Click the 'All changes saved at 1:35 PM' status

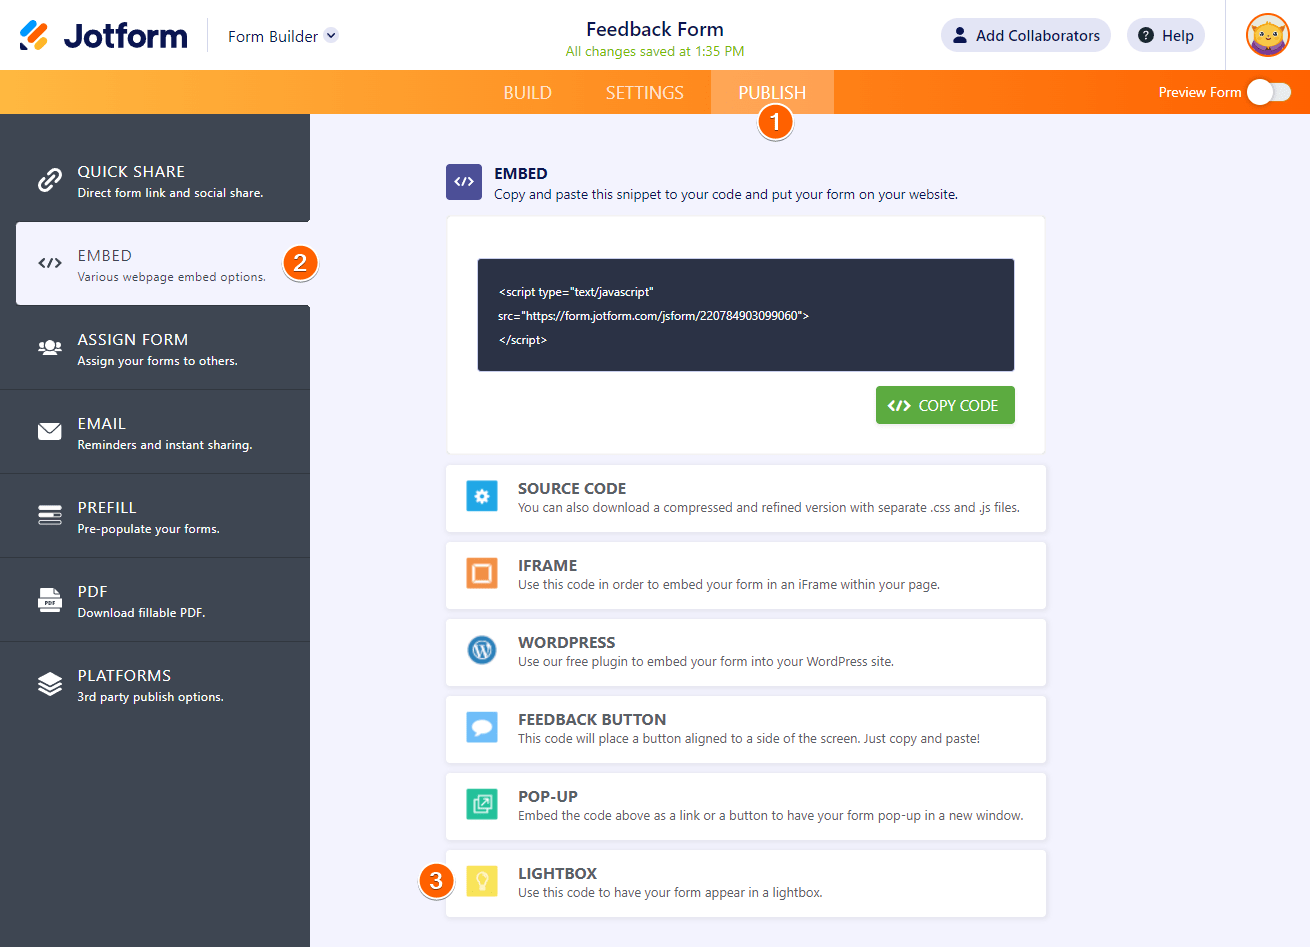coord(655,52)
